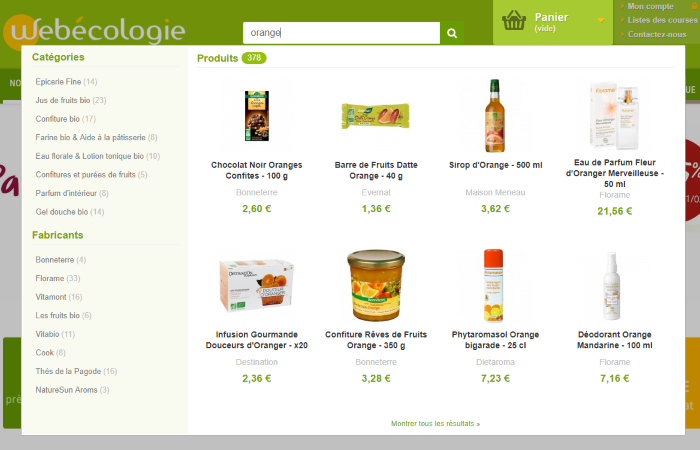
Task: Click Destination brand text
Action: [x=257, y=362]
